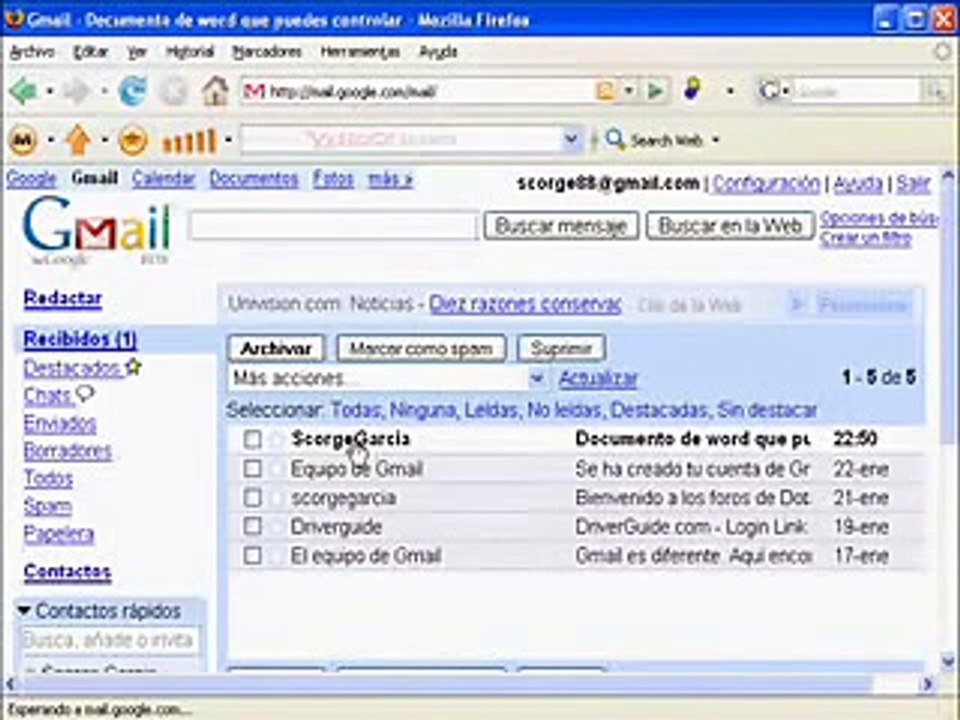This screenshot has width=960, height=720.
Task: Open the Marcadores menu
Action: 267,52
